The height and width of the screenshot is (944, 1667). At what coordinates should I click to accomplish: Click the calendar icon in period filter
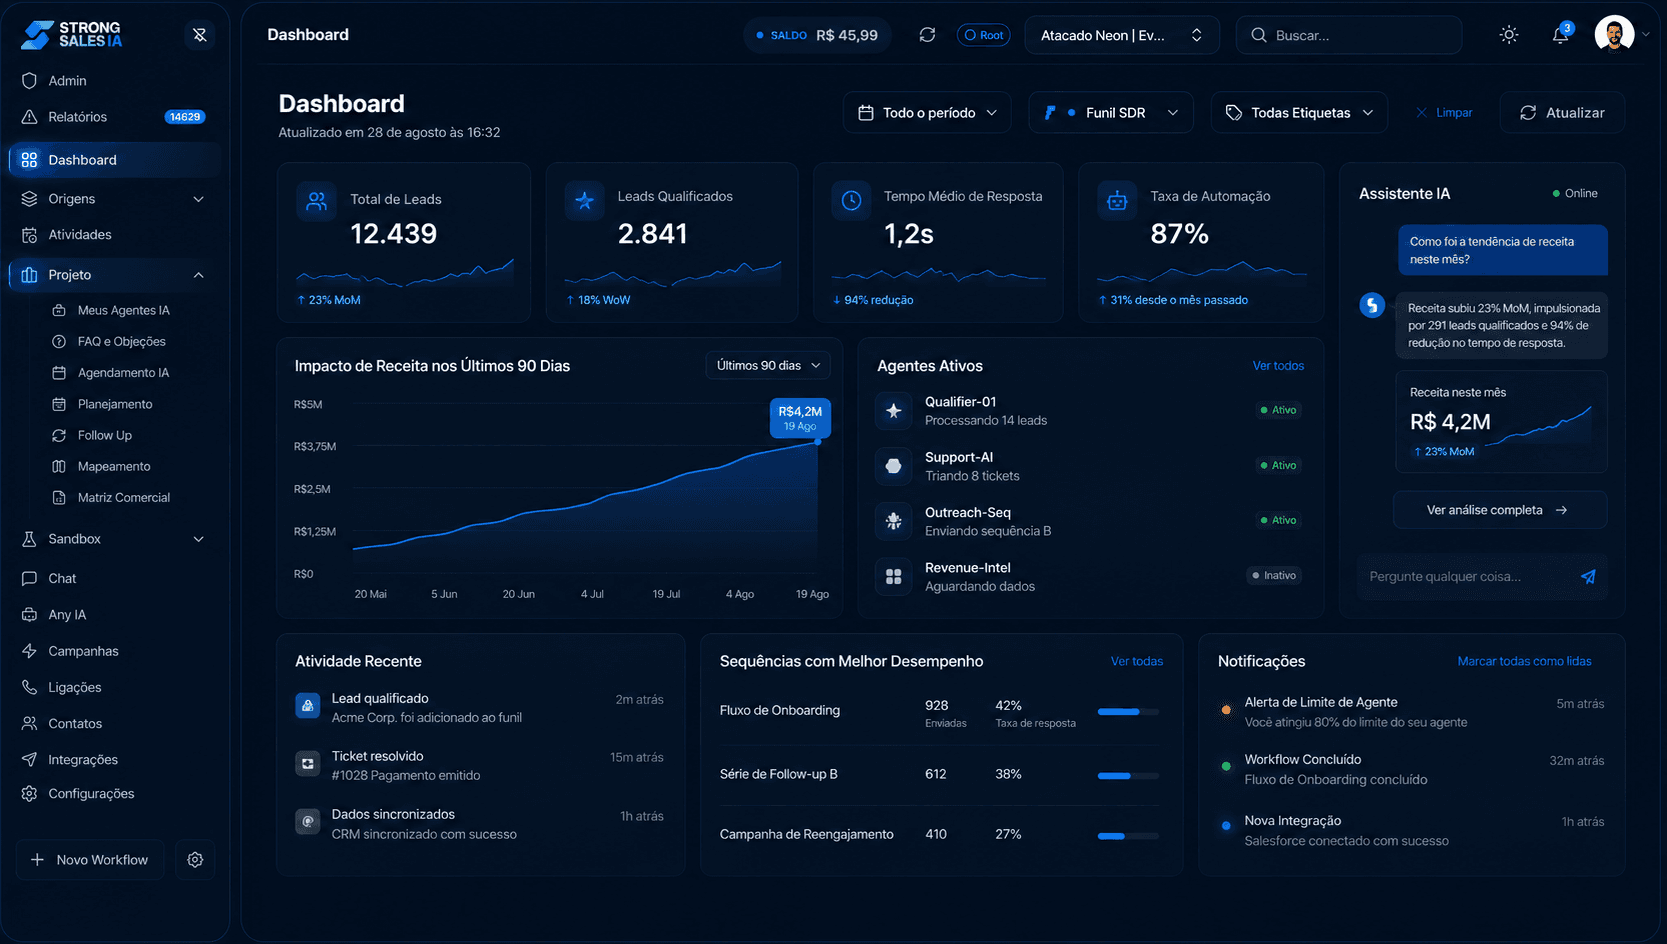pos(866,113)
